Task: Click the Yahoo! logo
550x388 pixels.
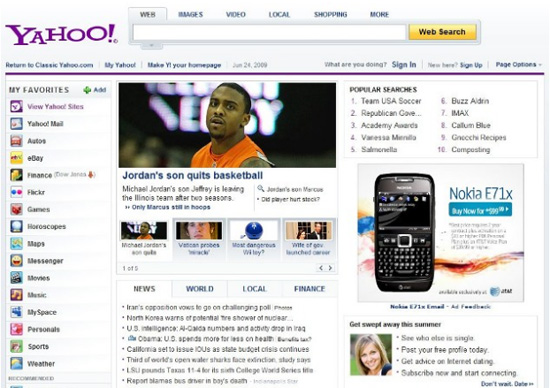Action: coord(61,34)
